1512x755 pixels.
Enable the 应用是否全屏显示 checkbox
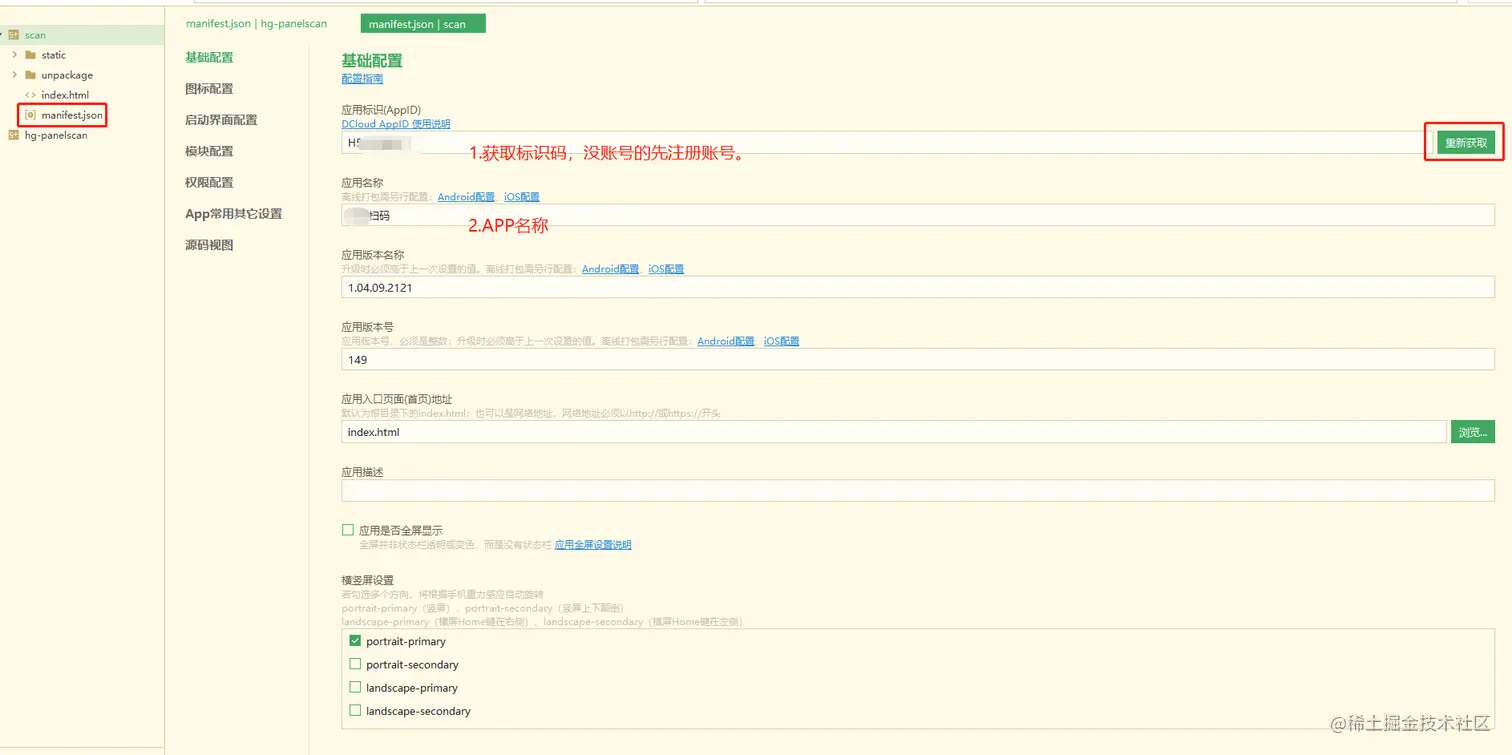click(x=348, y=530)
